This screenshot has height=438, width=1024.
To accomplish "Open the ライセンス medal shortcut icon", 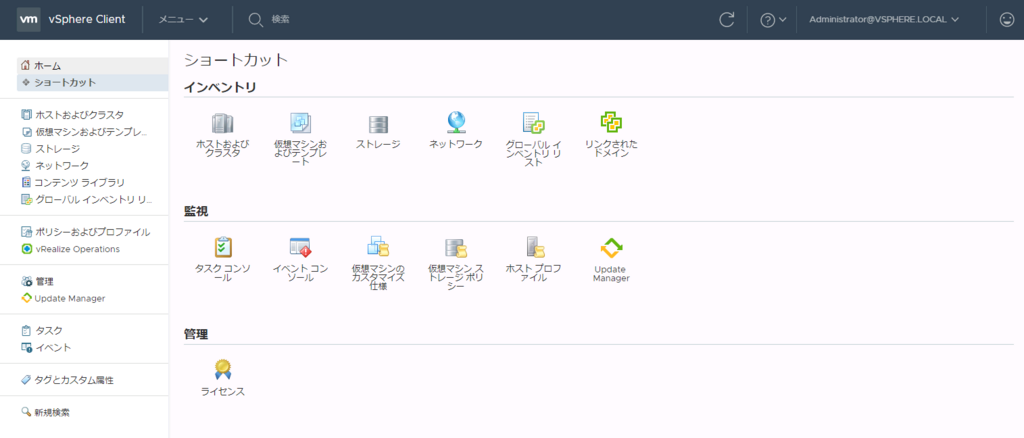I will coord(223,369).
